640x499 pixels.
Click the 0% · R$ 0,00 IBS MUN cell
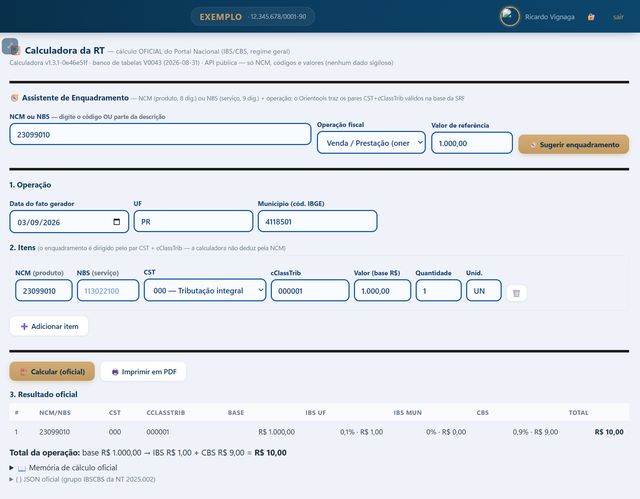tap(446, 432)
